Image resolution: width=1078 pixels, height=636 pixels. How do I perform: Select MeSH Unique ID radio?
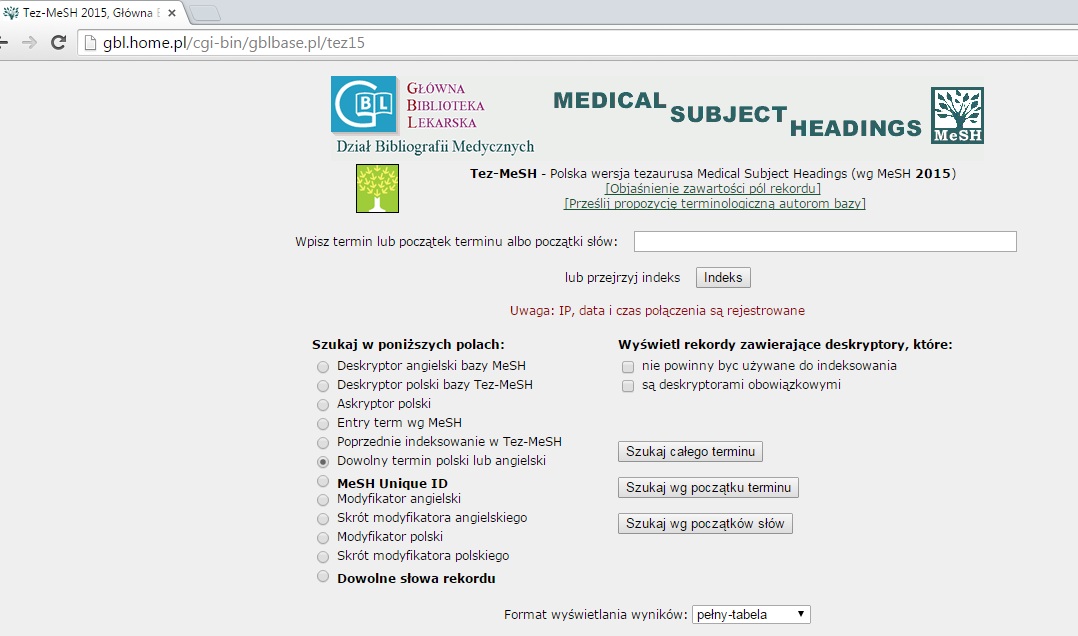point(323,481)
